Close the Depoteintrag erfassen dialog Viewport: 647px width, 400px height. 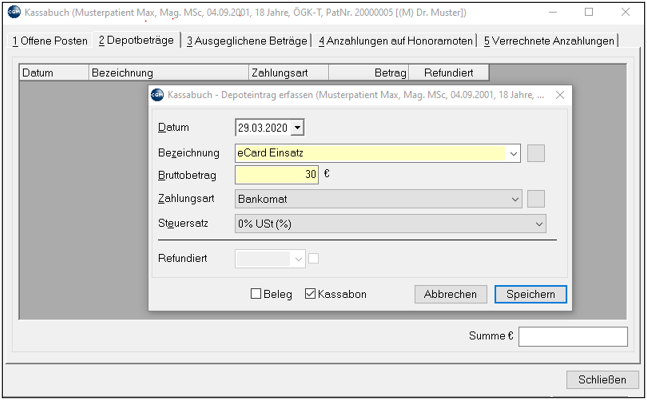560,95
